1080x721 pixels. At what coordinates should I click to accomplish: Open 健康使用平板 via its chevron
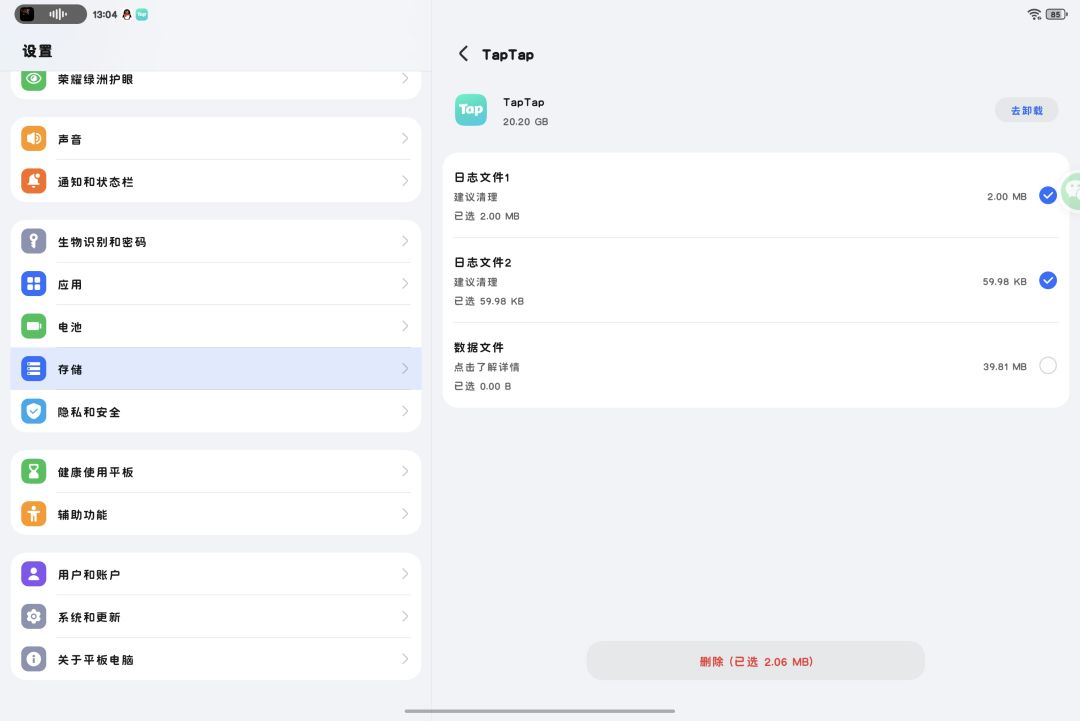click(x=405, y=472)
